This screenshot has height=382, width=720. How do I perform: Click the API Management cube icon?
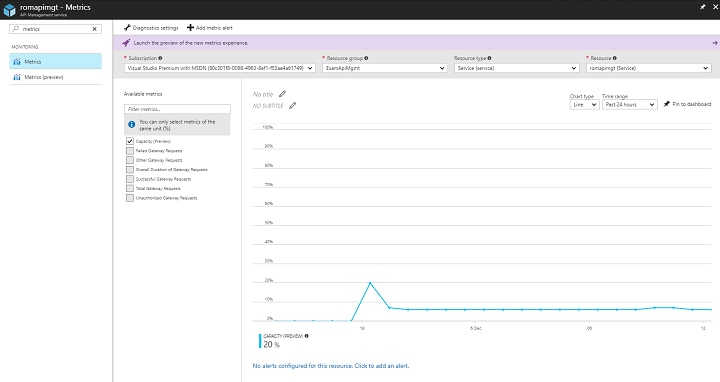click(9, 10)
